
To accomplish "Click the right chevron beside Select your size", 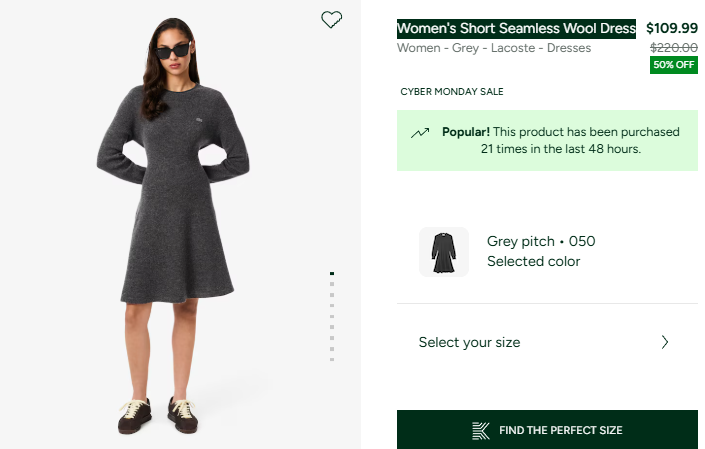I will [666, 342].
